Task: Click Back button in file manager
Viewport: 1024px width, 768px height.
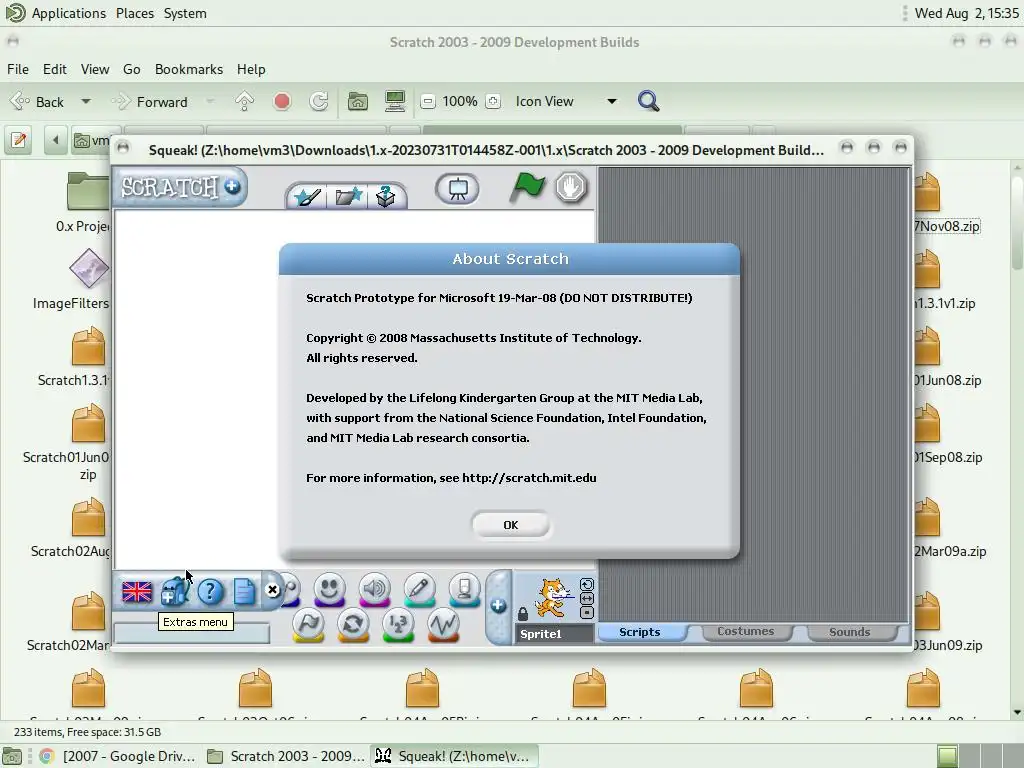Action: pyautogui.click(x=37, y=102)
